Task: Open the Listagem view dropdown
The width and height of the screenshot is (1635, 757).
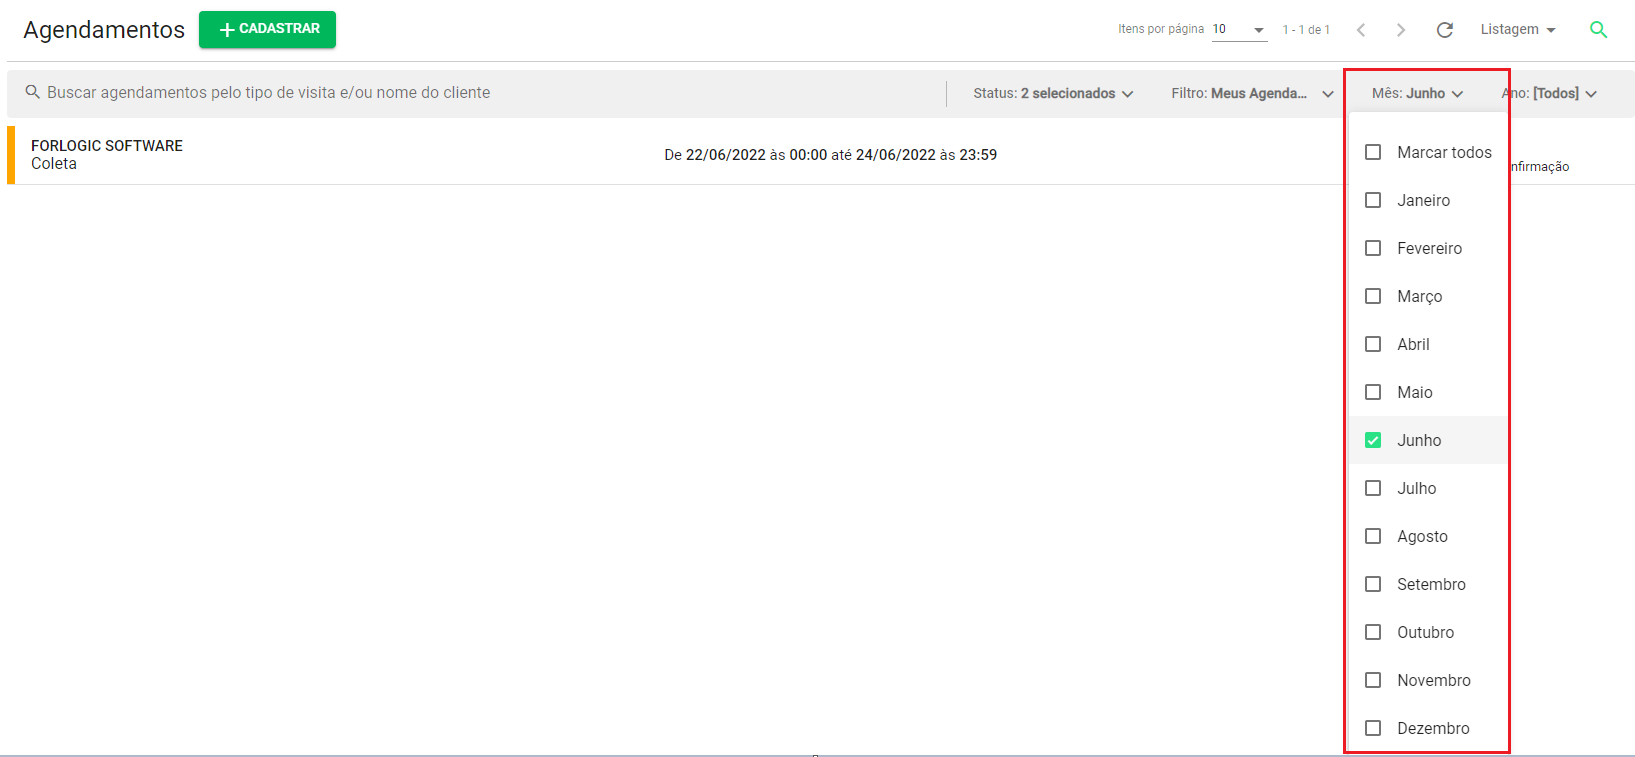Action: point(1518,30)
